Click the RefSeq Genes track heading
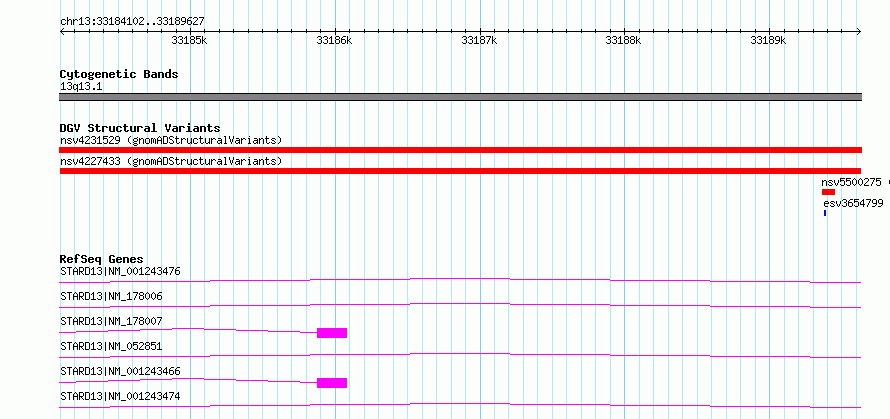 pos(101,259)
